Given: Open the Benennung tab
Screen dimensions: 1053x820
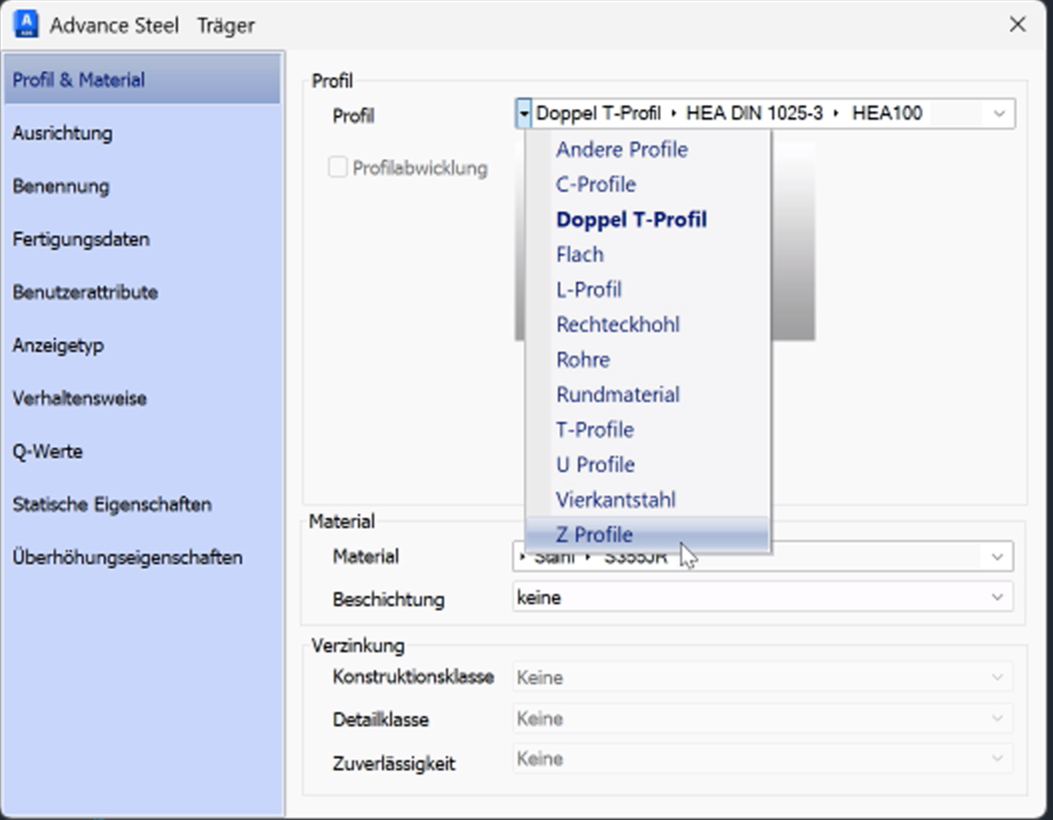Looking at the screenshot, I should tap(142, 186).
